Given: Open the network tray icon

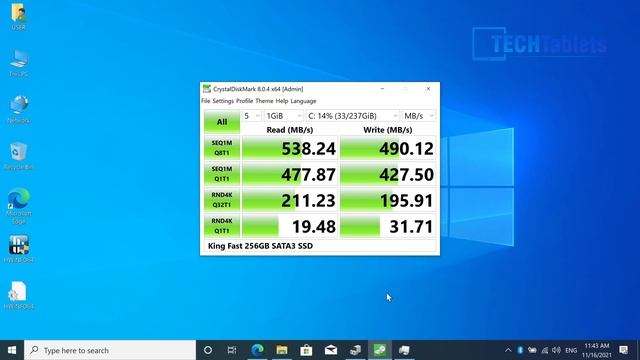Looking at the screenshot, I should click(544, 350).
